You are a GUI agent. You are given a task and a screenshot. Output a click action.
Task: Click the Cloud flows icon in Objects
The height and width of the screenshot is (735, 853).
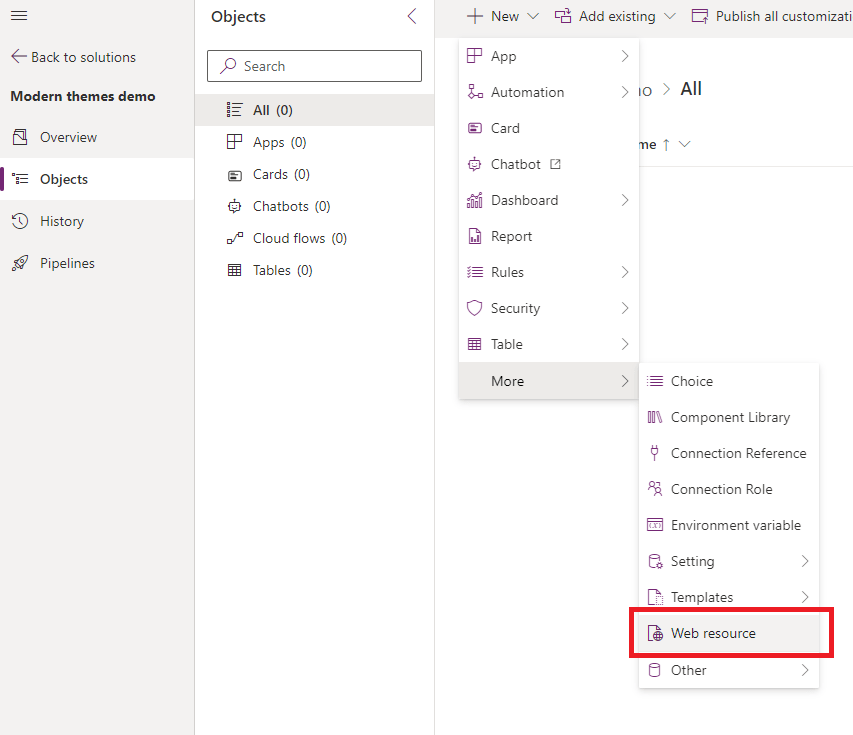235,238
